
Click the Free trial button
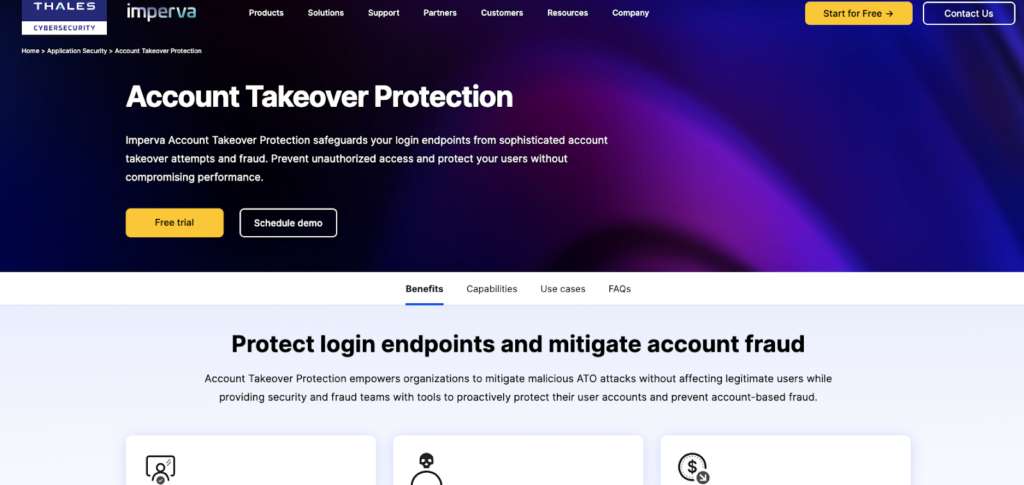click(x=174, y=223)
